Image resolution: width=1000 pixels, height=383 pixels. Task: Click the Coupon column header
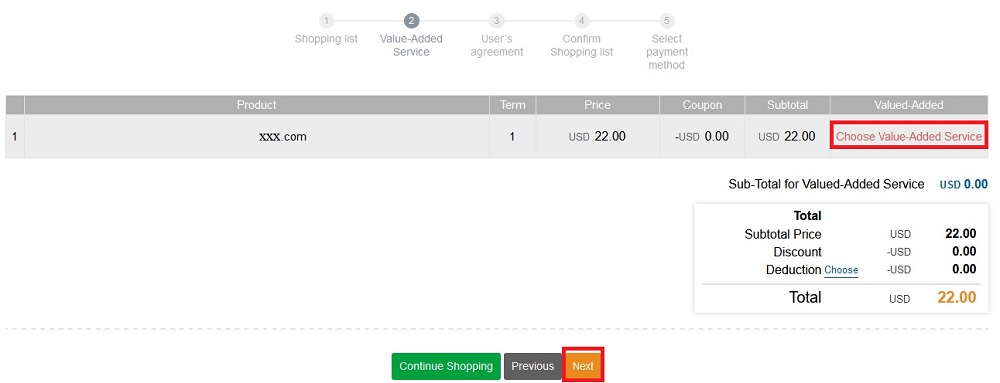click(702, 105)
